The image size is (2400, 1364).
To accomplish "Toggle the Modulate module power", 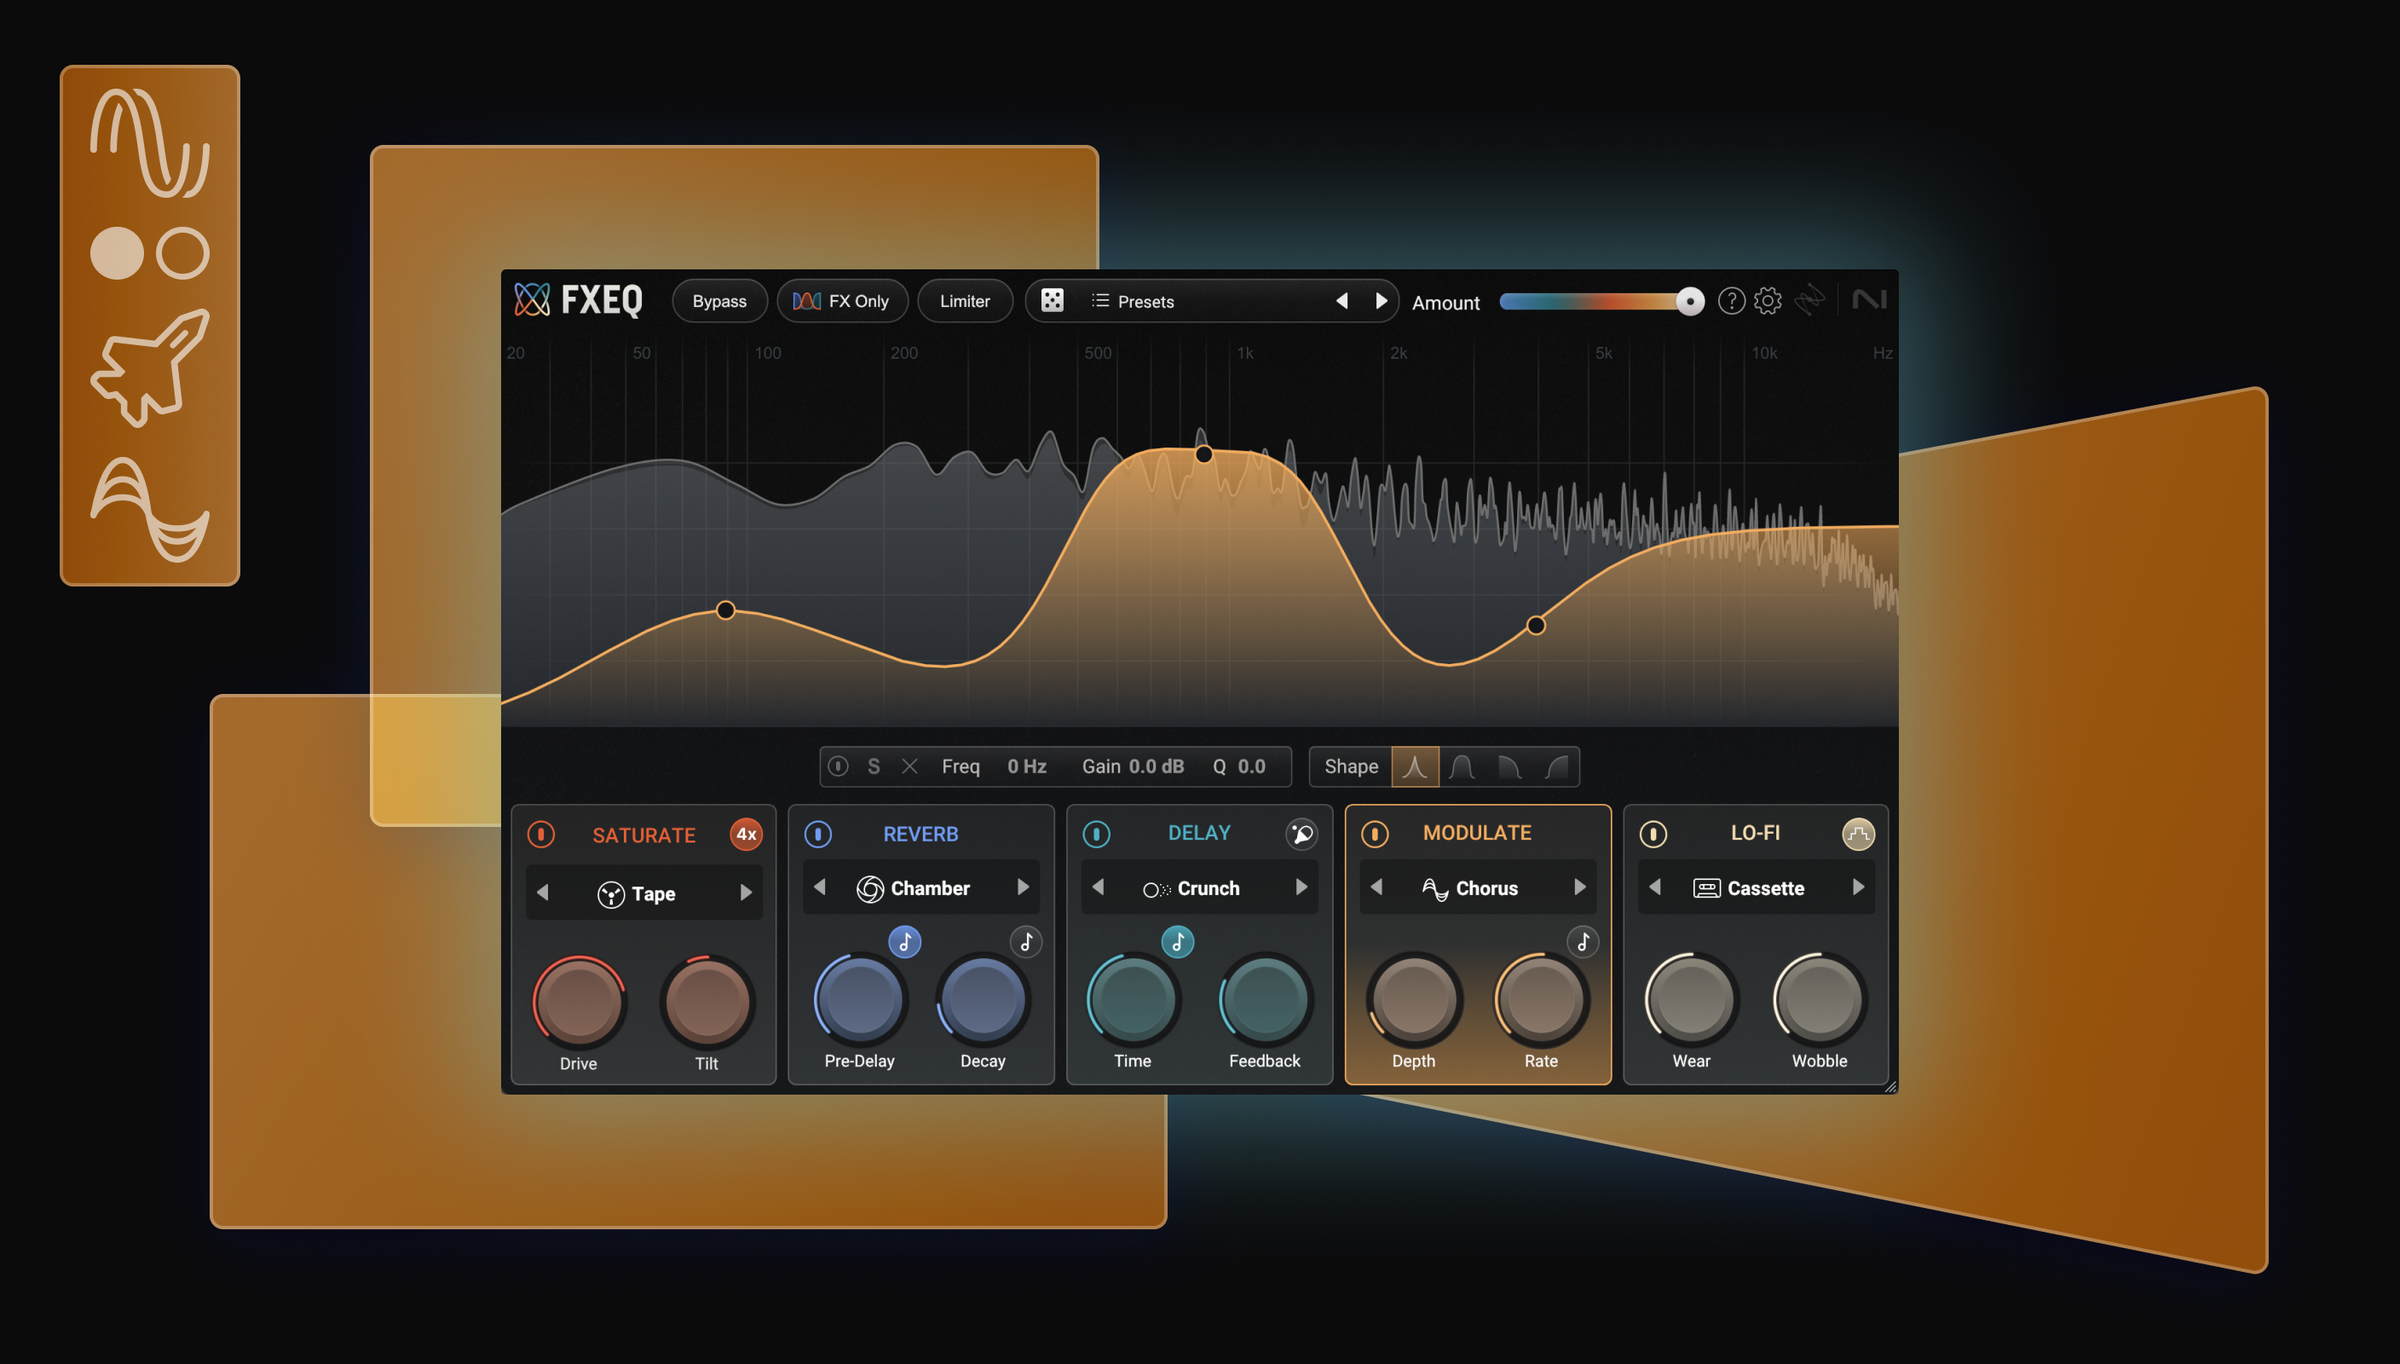I will point(1375,834).
